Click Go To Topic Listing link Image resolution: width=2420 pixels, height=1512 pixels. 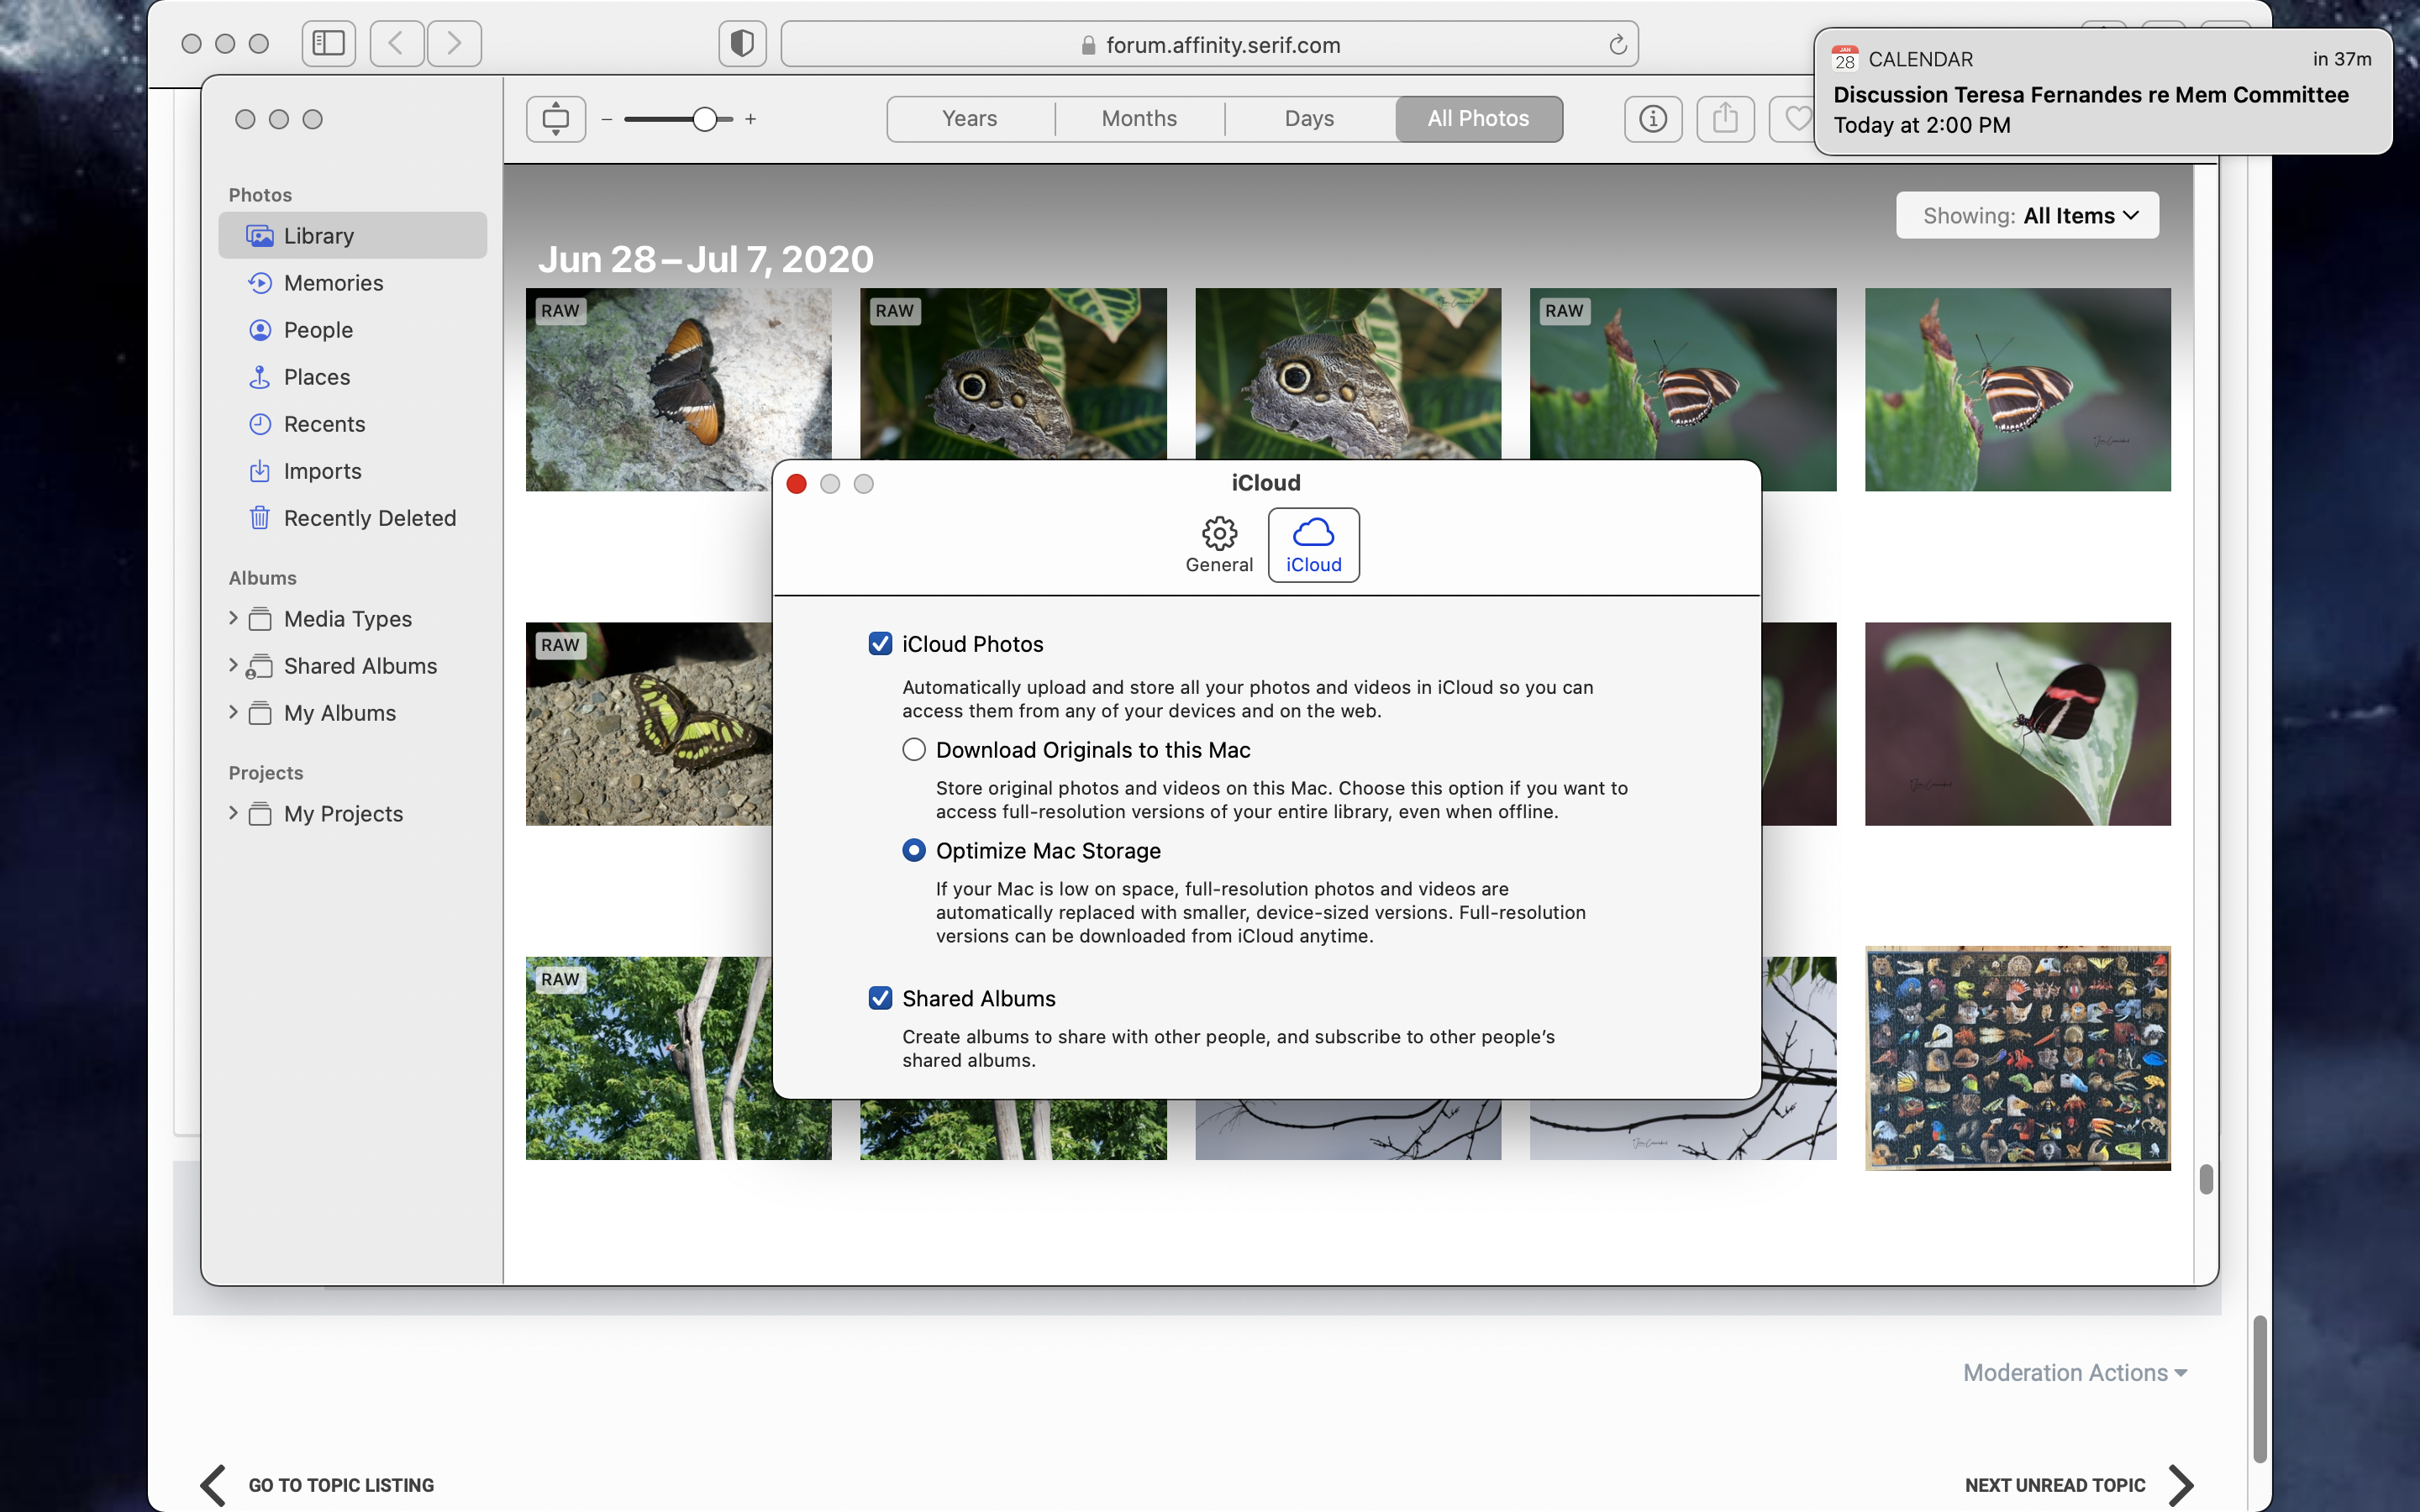click(341, 1485)
